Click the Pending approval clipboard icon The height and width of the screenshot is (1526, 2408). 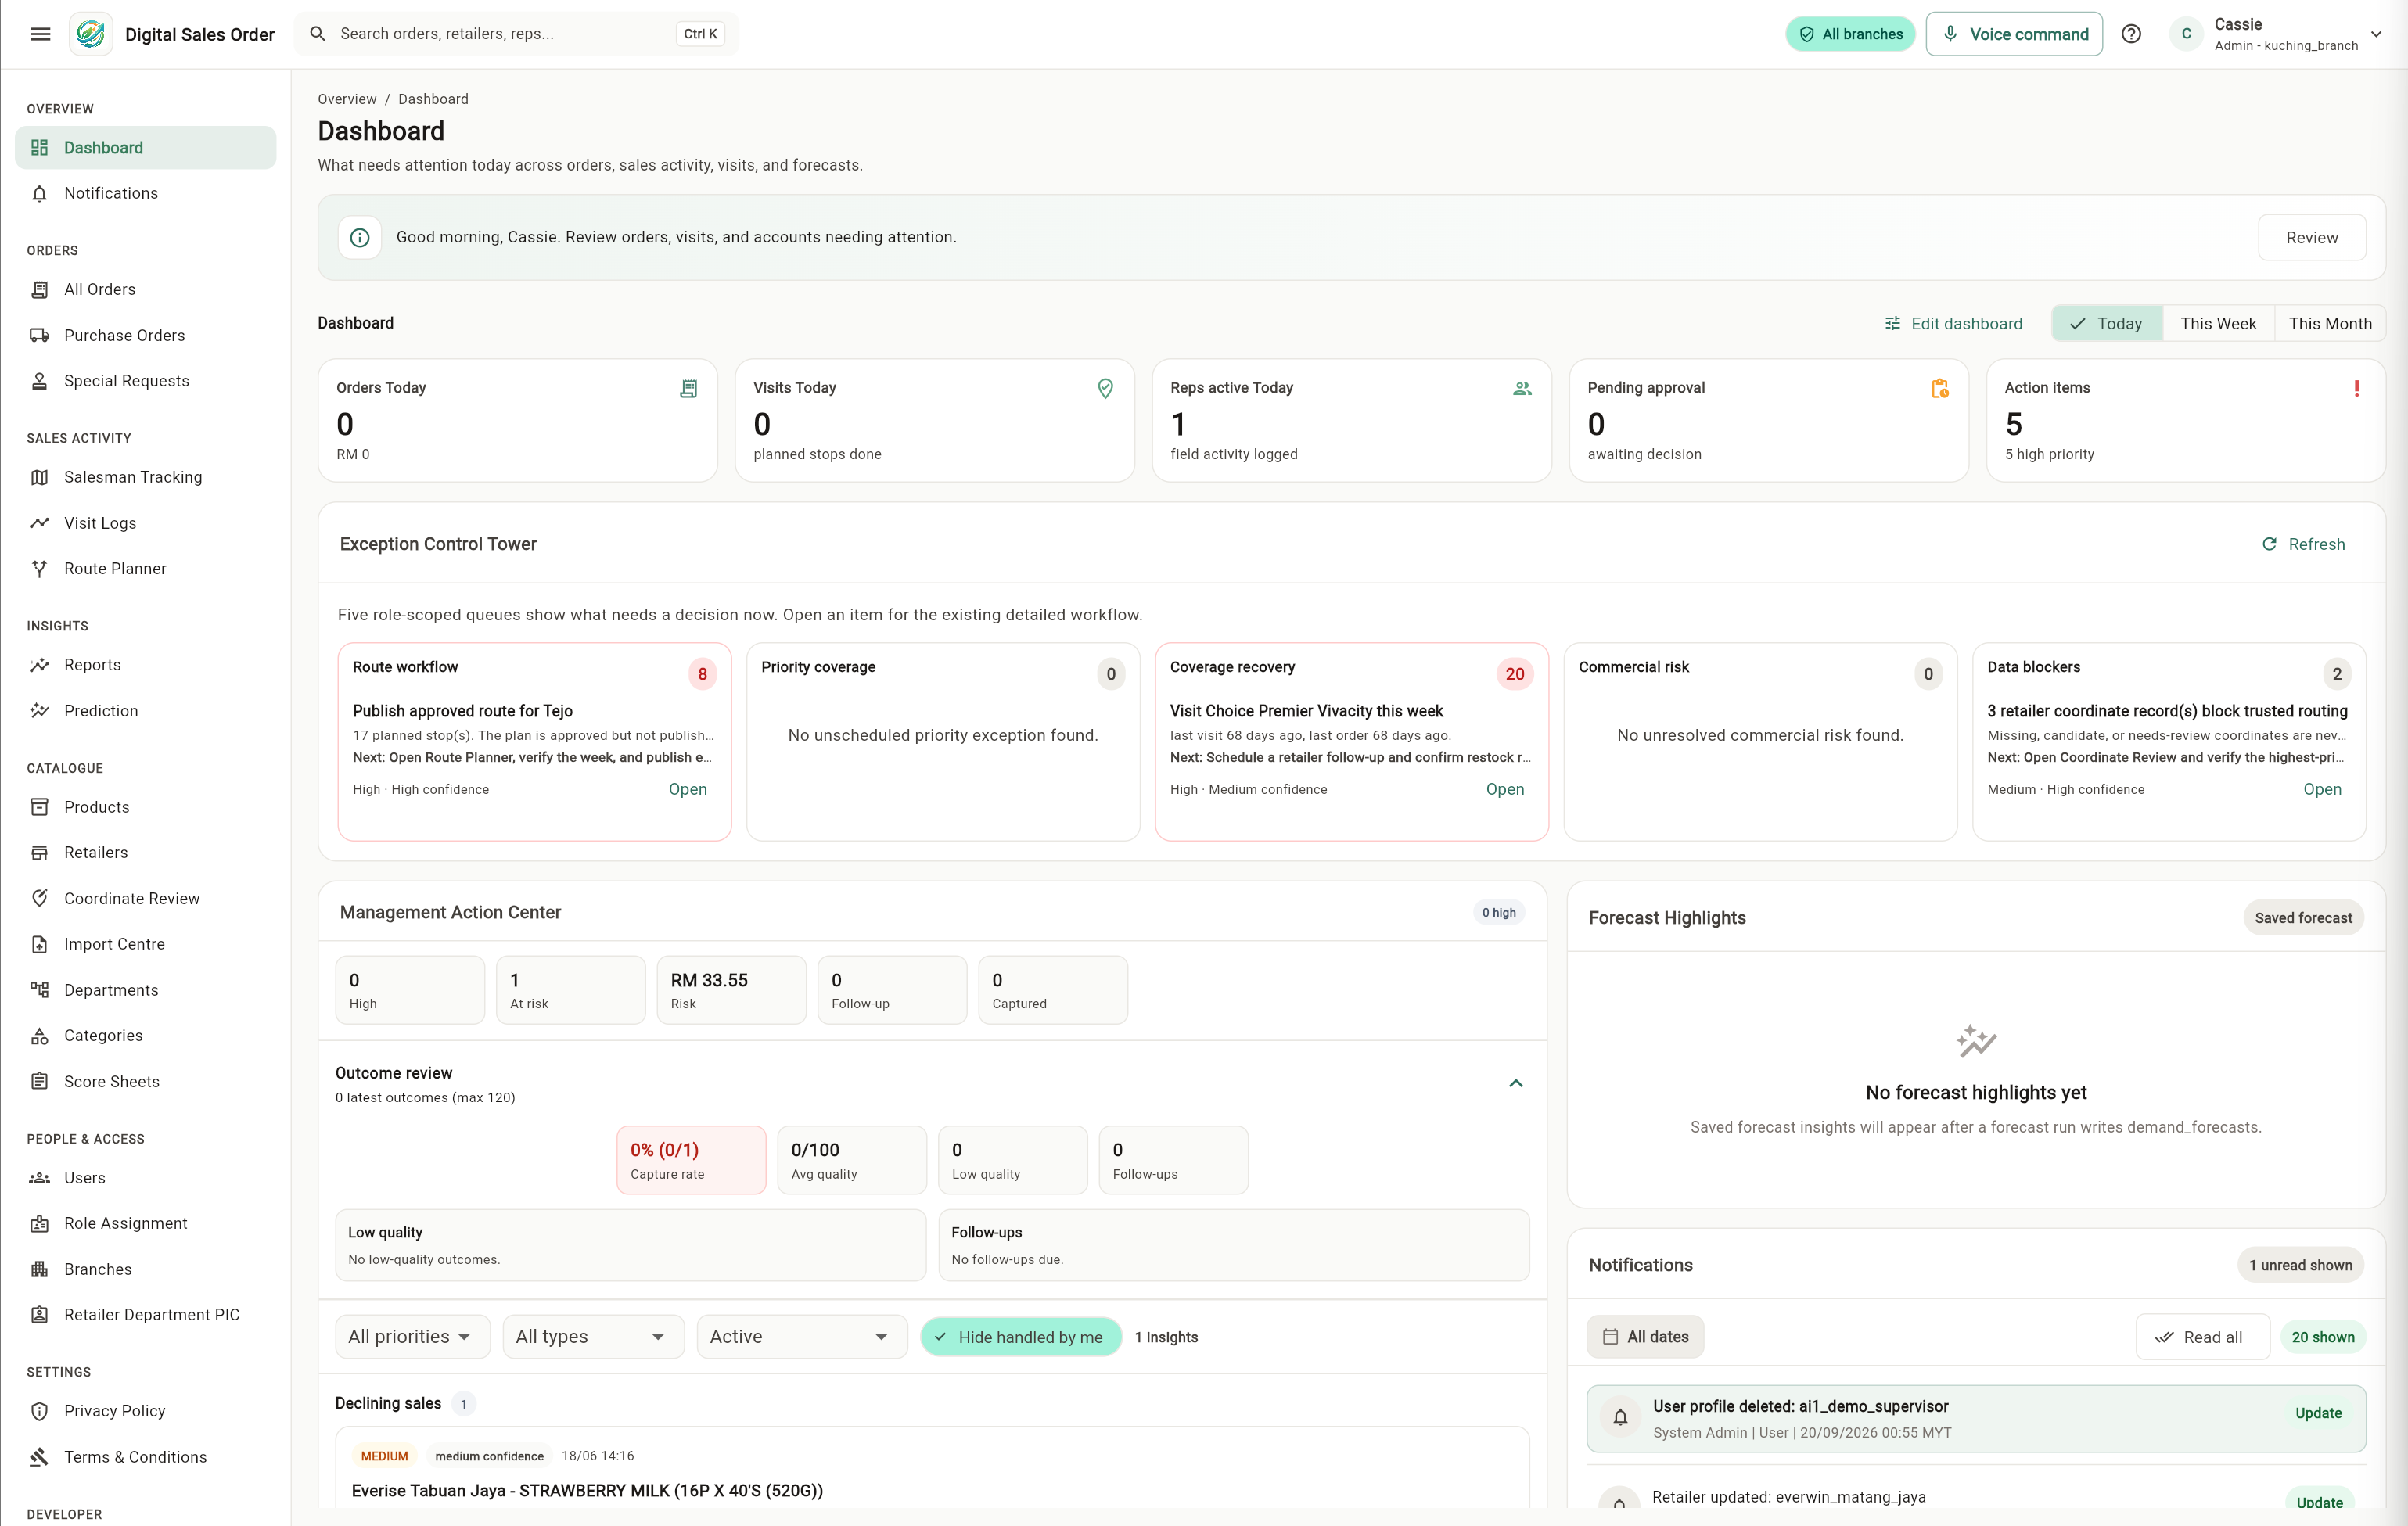pyautogui.click(x=1939, y=388)
